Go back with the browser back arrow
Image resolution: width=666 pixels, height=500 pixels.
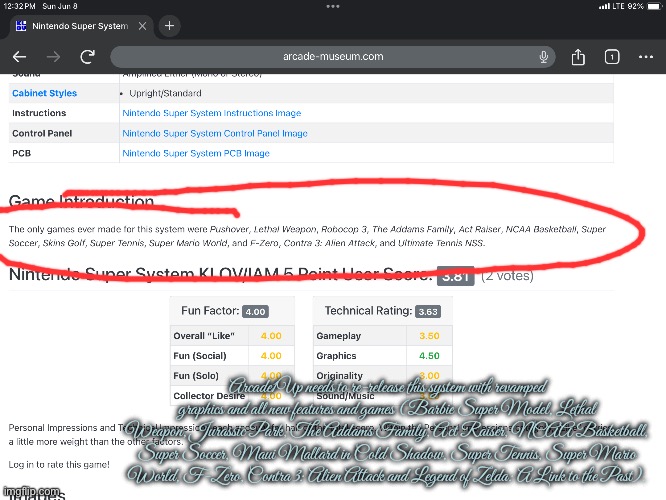pos(20,56)
